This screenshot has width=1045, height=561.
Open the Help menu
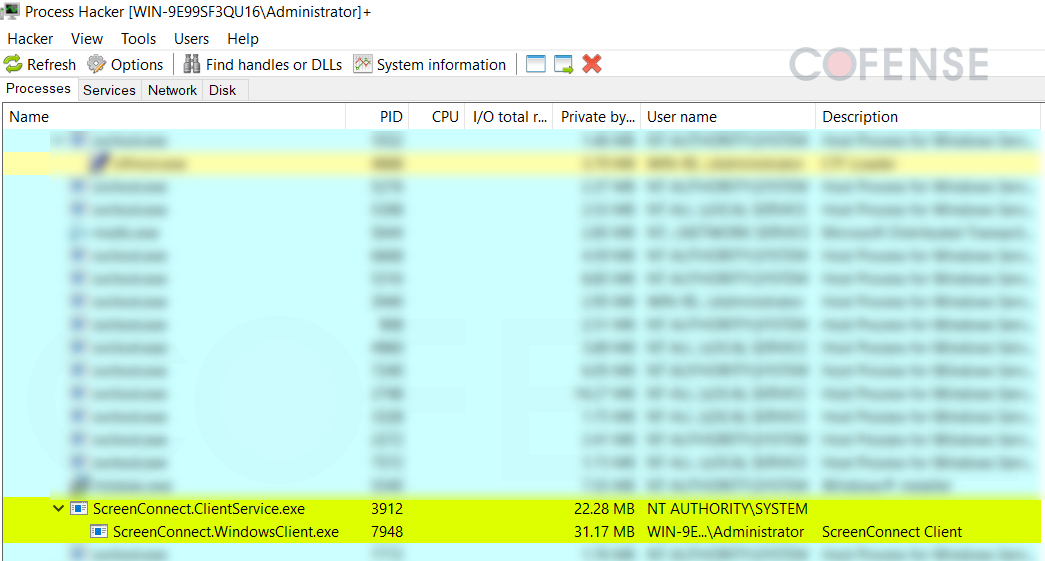pyautogui.click(x=243, y=39)
